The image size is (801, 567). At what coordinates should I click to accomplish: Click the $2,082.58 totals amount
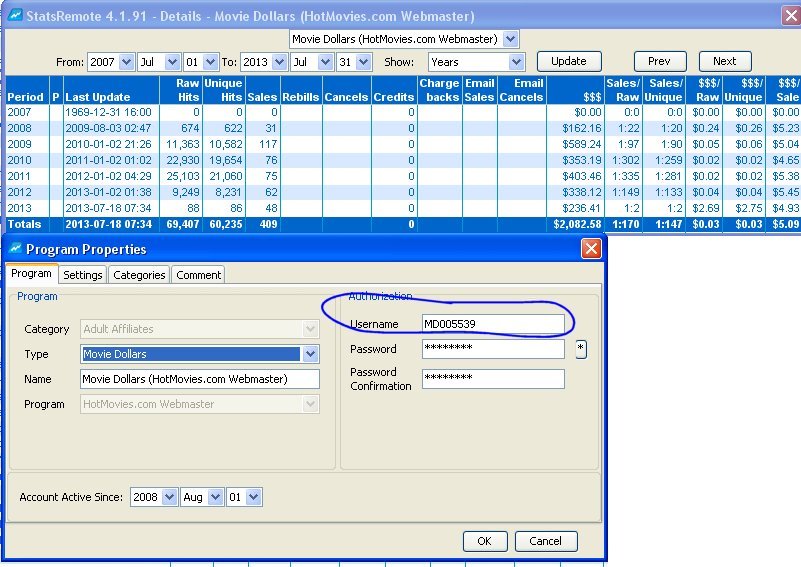[x=577, y=224]
